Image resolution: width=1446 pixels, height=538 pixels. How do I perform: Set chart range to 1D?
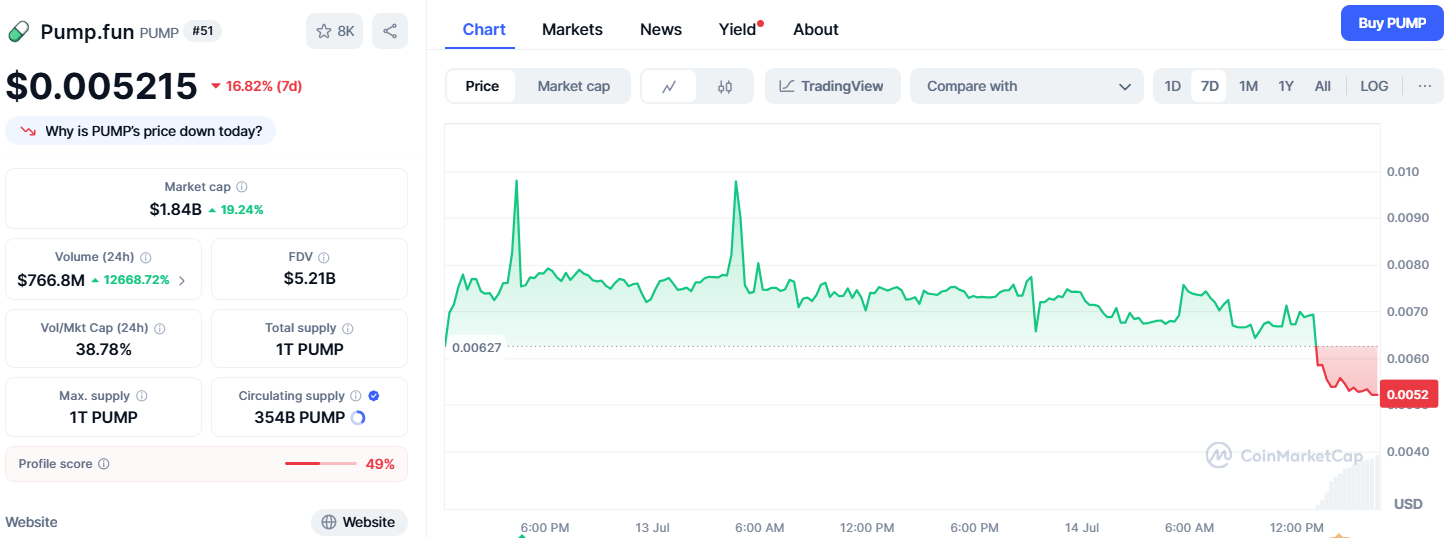tap(1173, 86)
